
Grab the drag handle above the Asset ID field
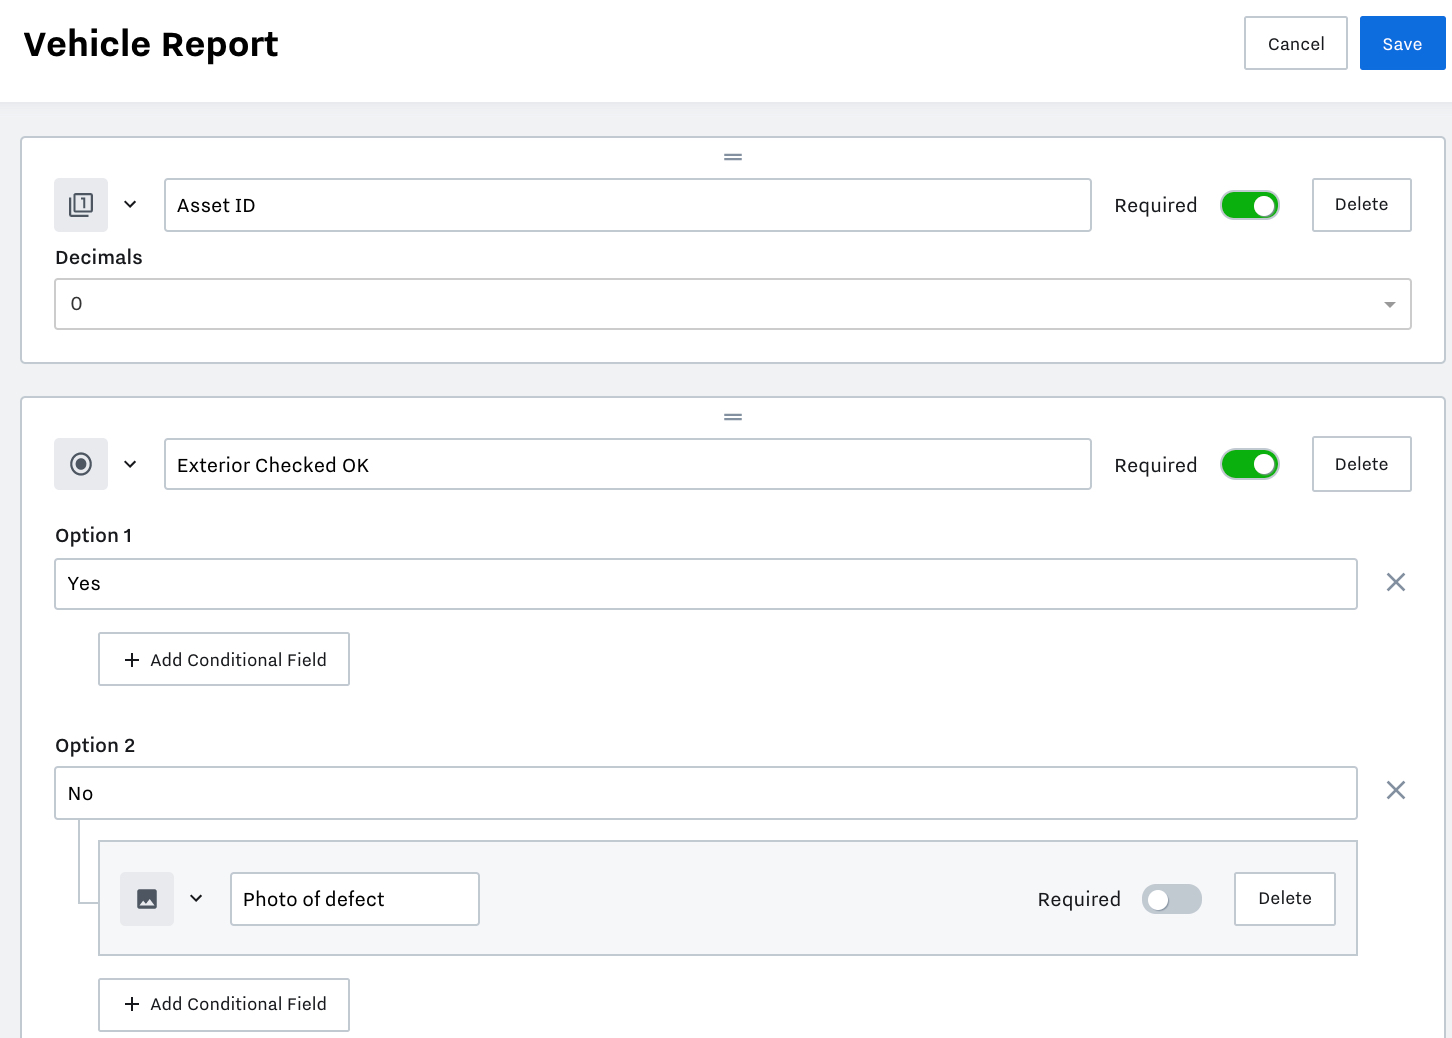[x=733, y=157]
